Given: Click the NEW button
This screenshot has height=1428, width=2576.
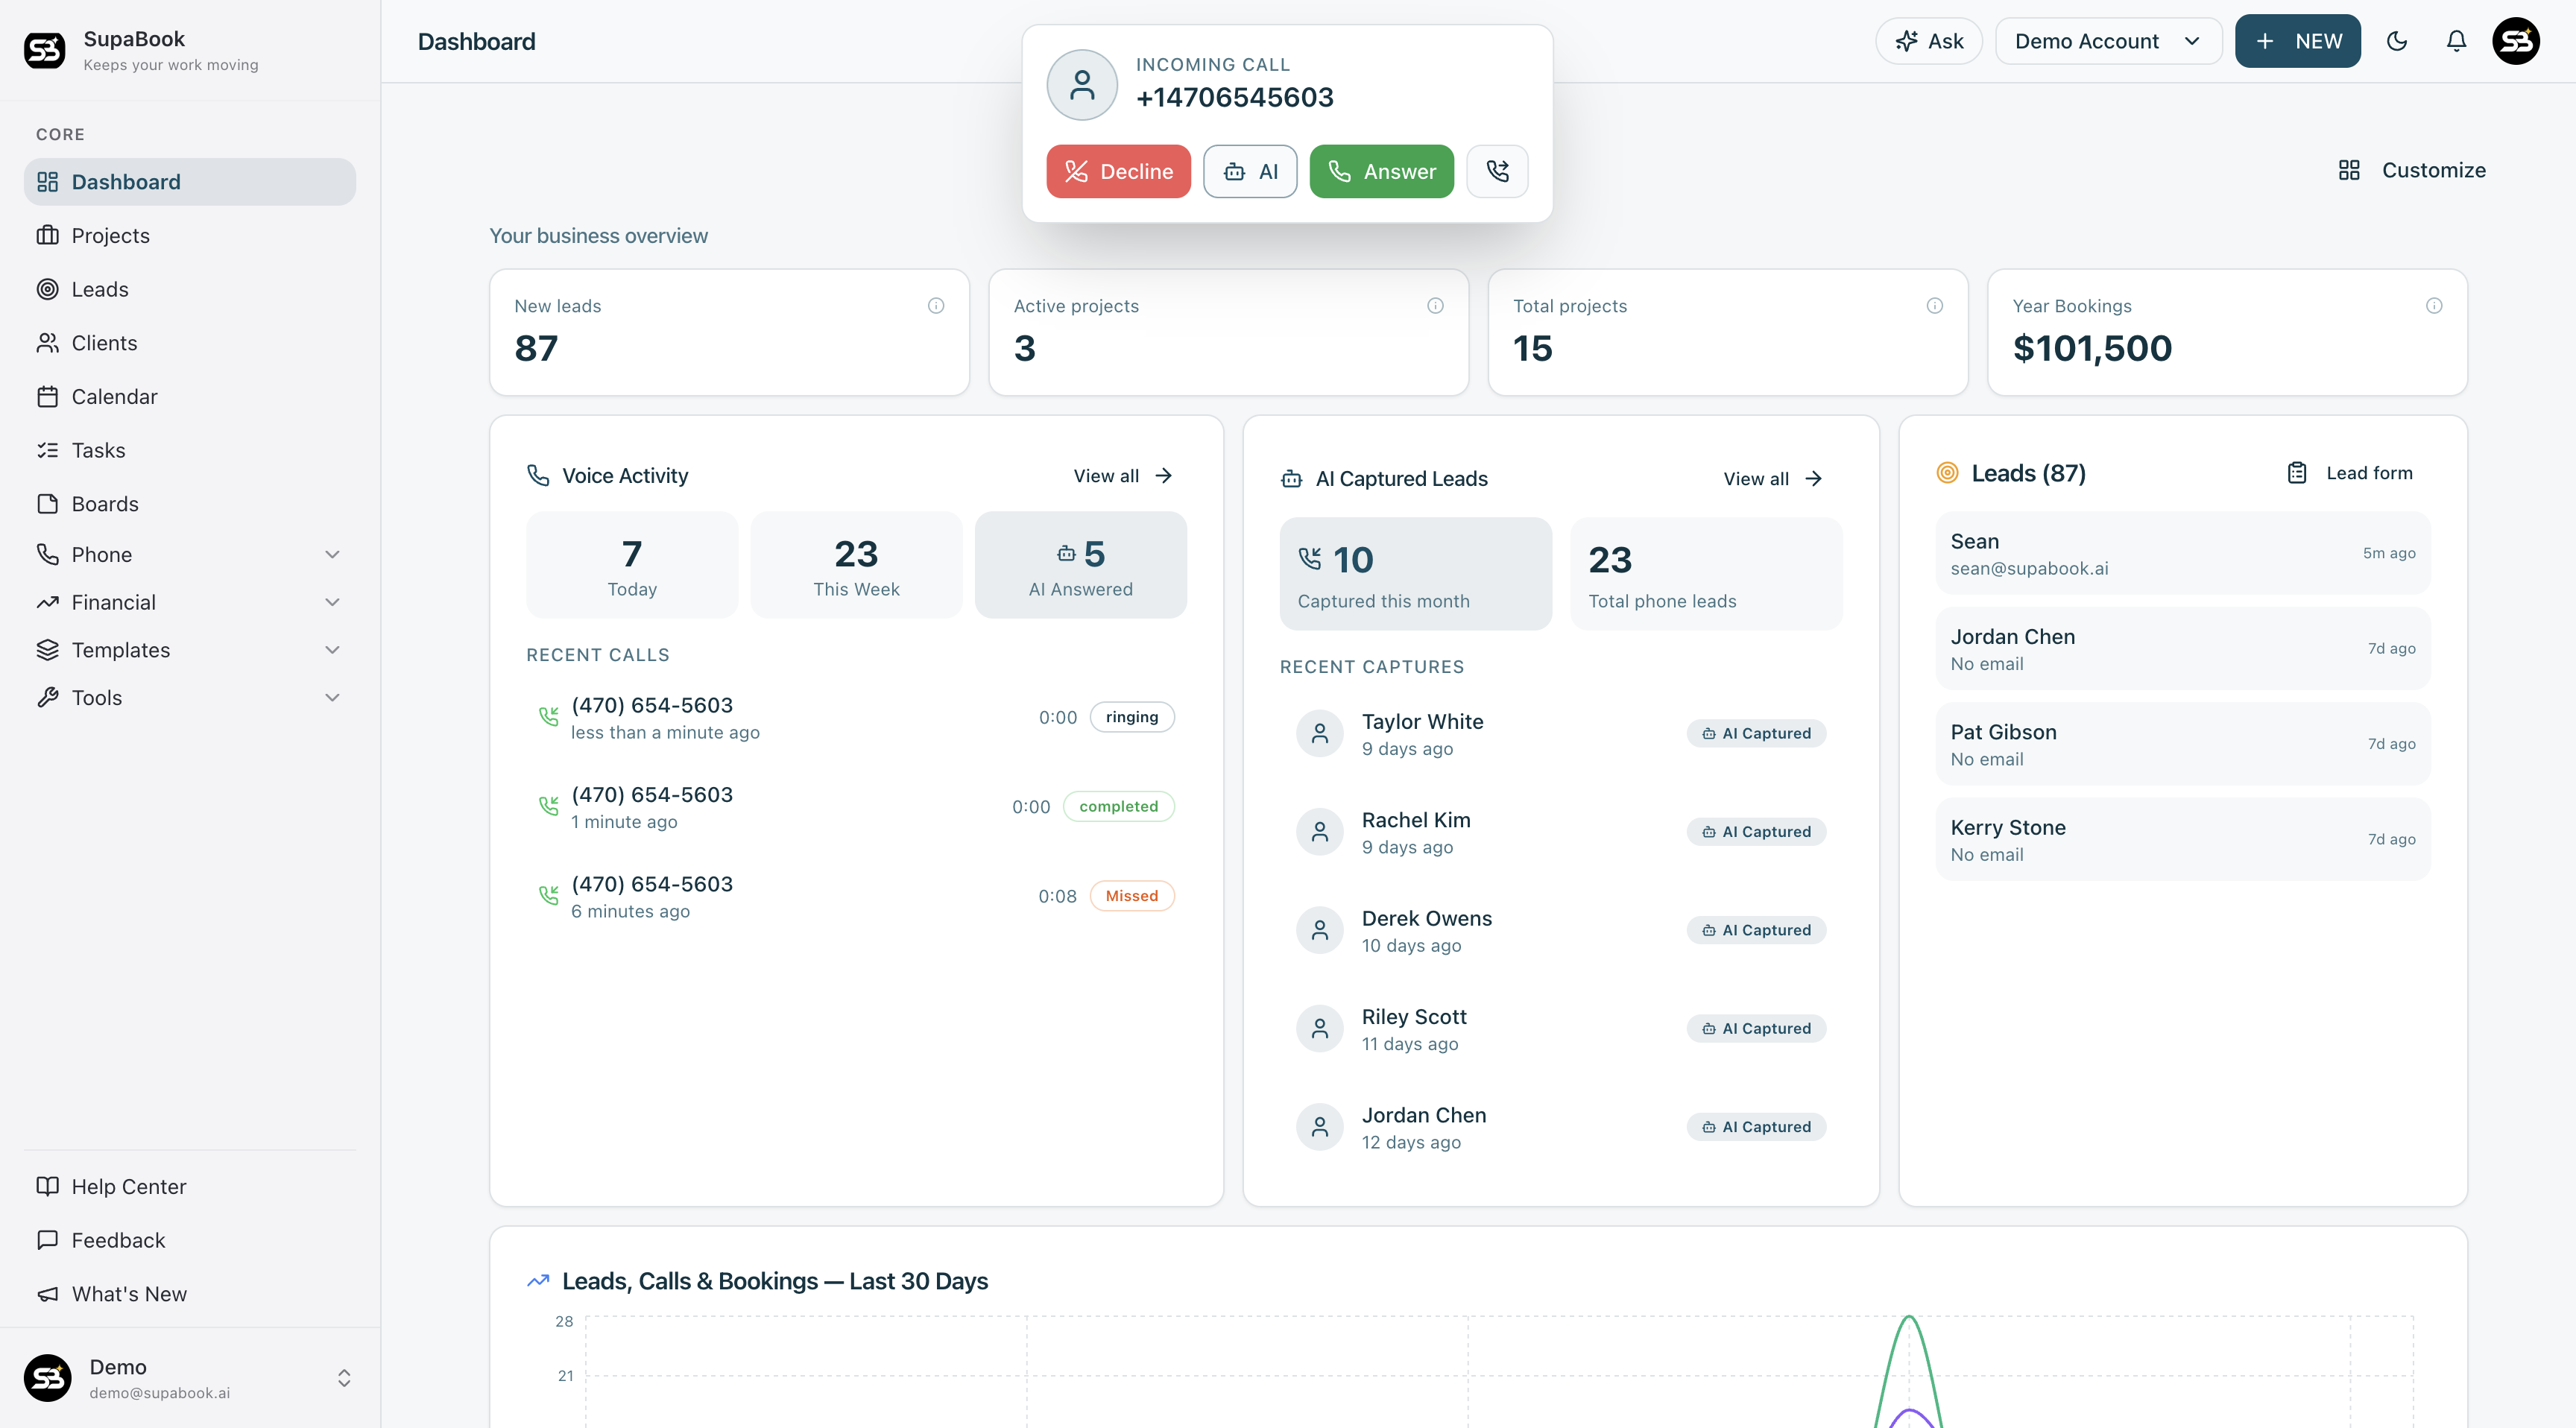Looking at the screenshot, I should (x=2297, y=41).
